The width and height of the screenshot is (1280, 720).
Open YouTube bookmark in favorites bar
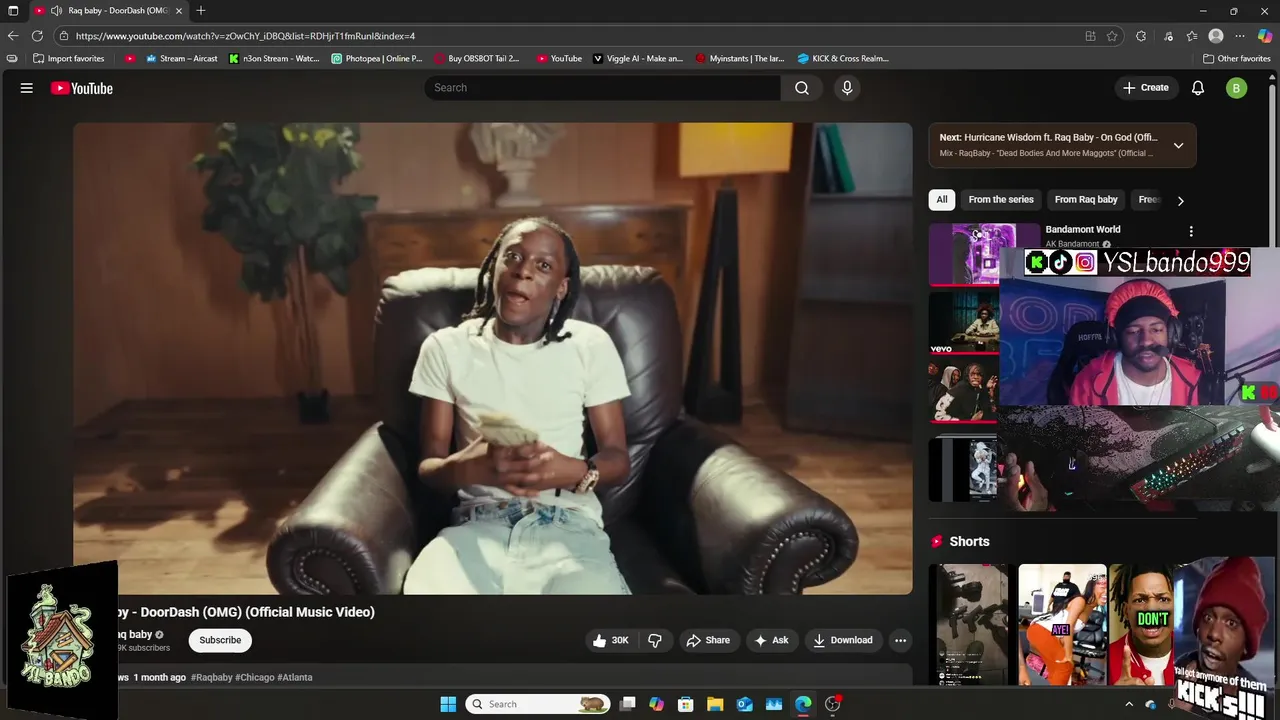[559, 58]
